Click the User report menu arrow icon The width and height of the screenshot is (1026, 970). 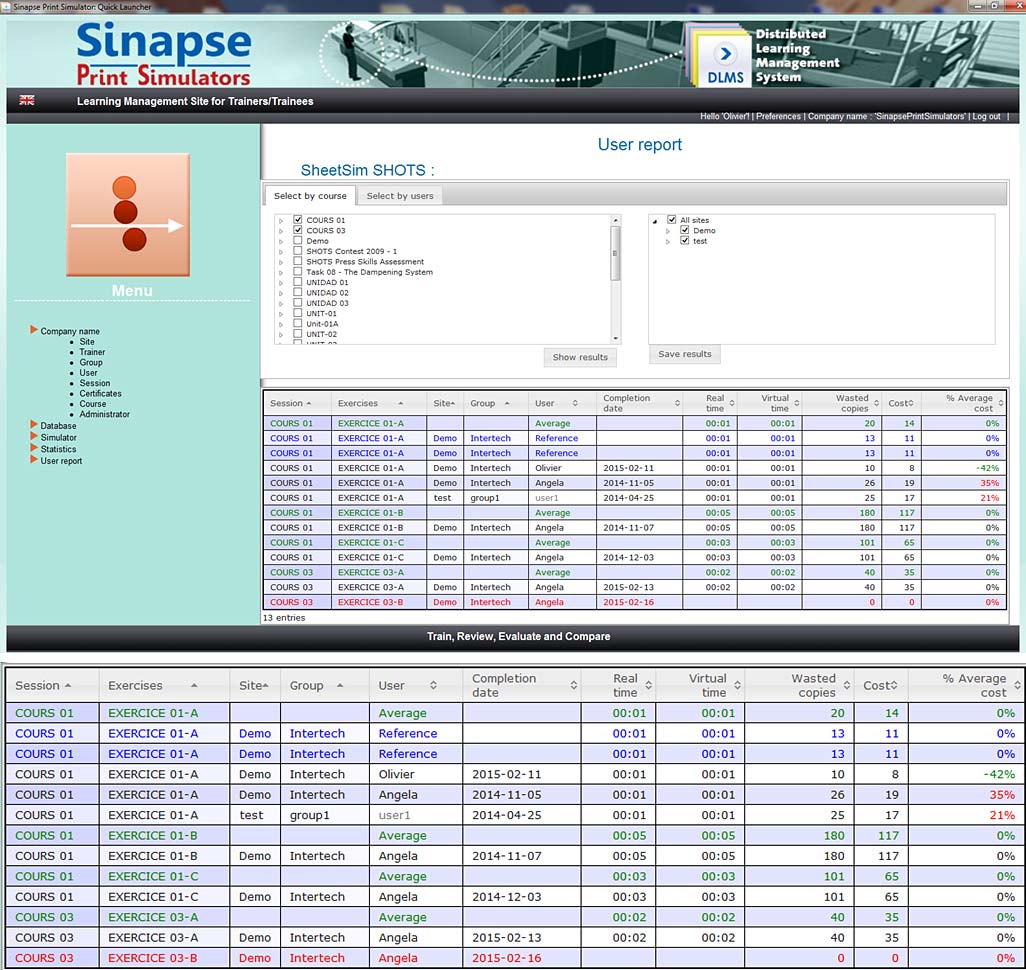click(x=33, y=460)
